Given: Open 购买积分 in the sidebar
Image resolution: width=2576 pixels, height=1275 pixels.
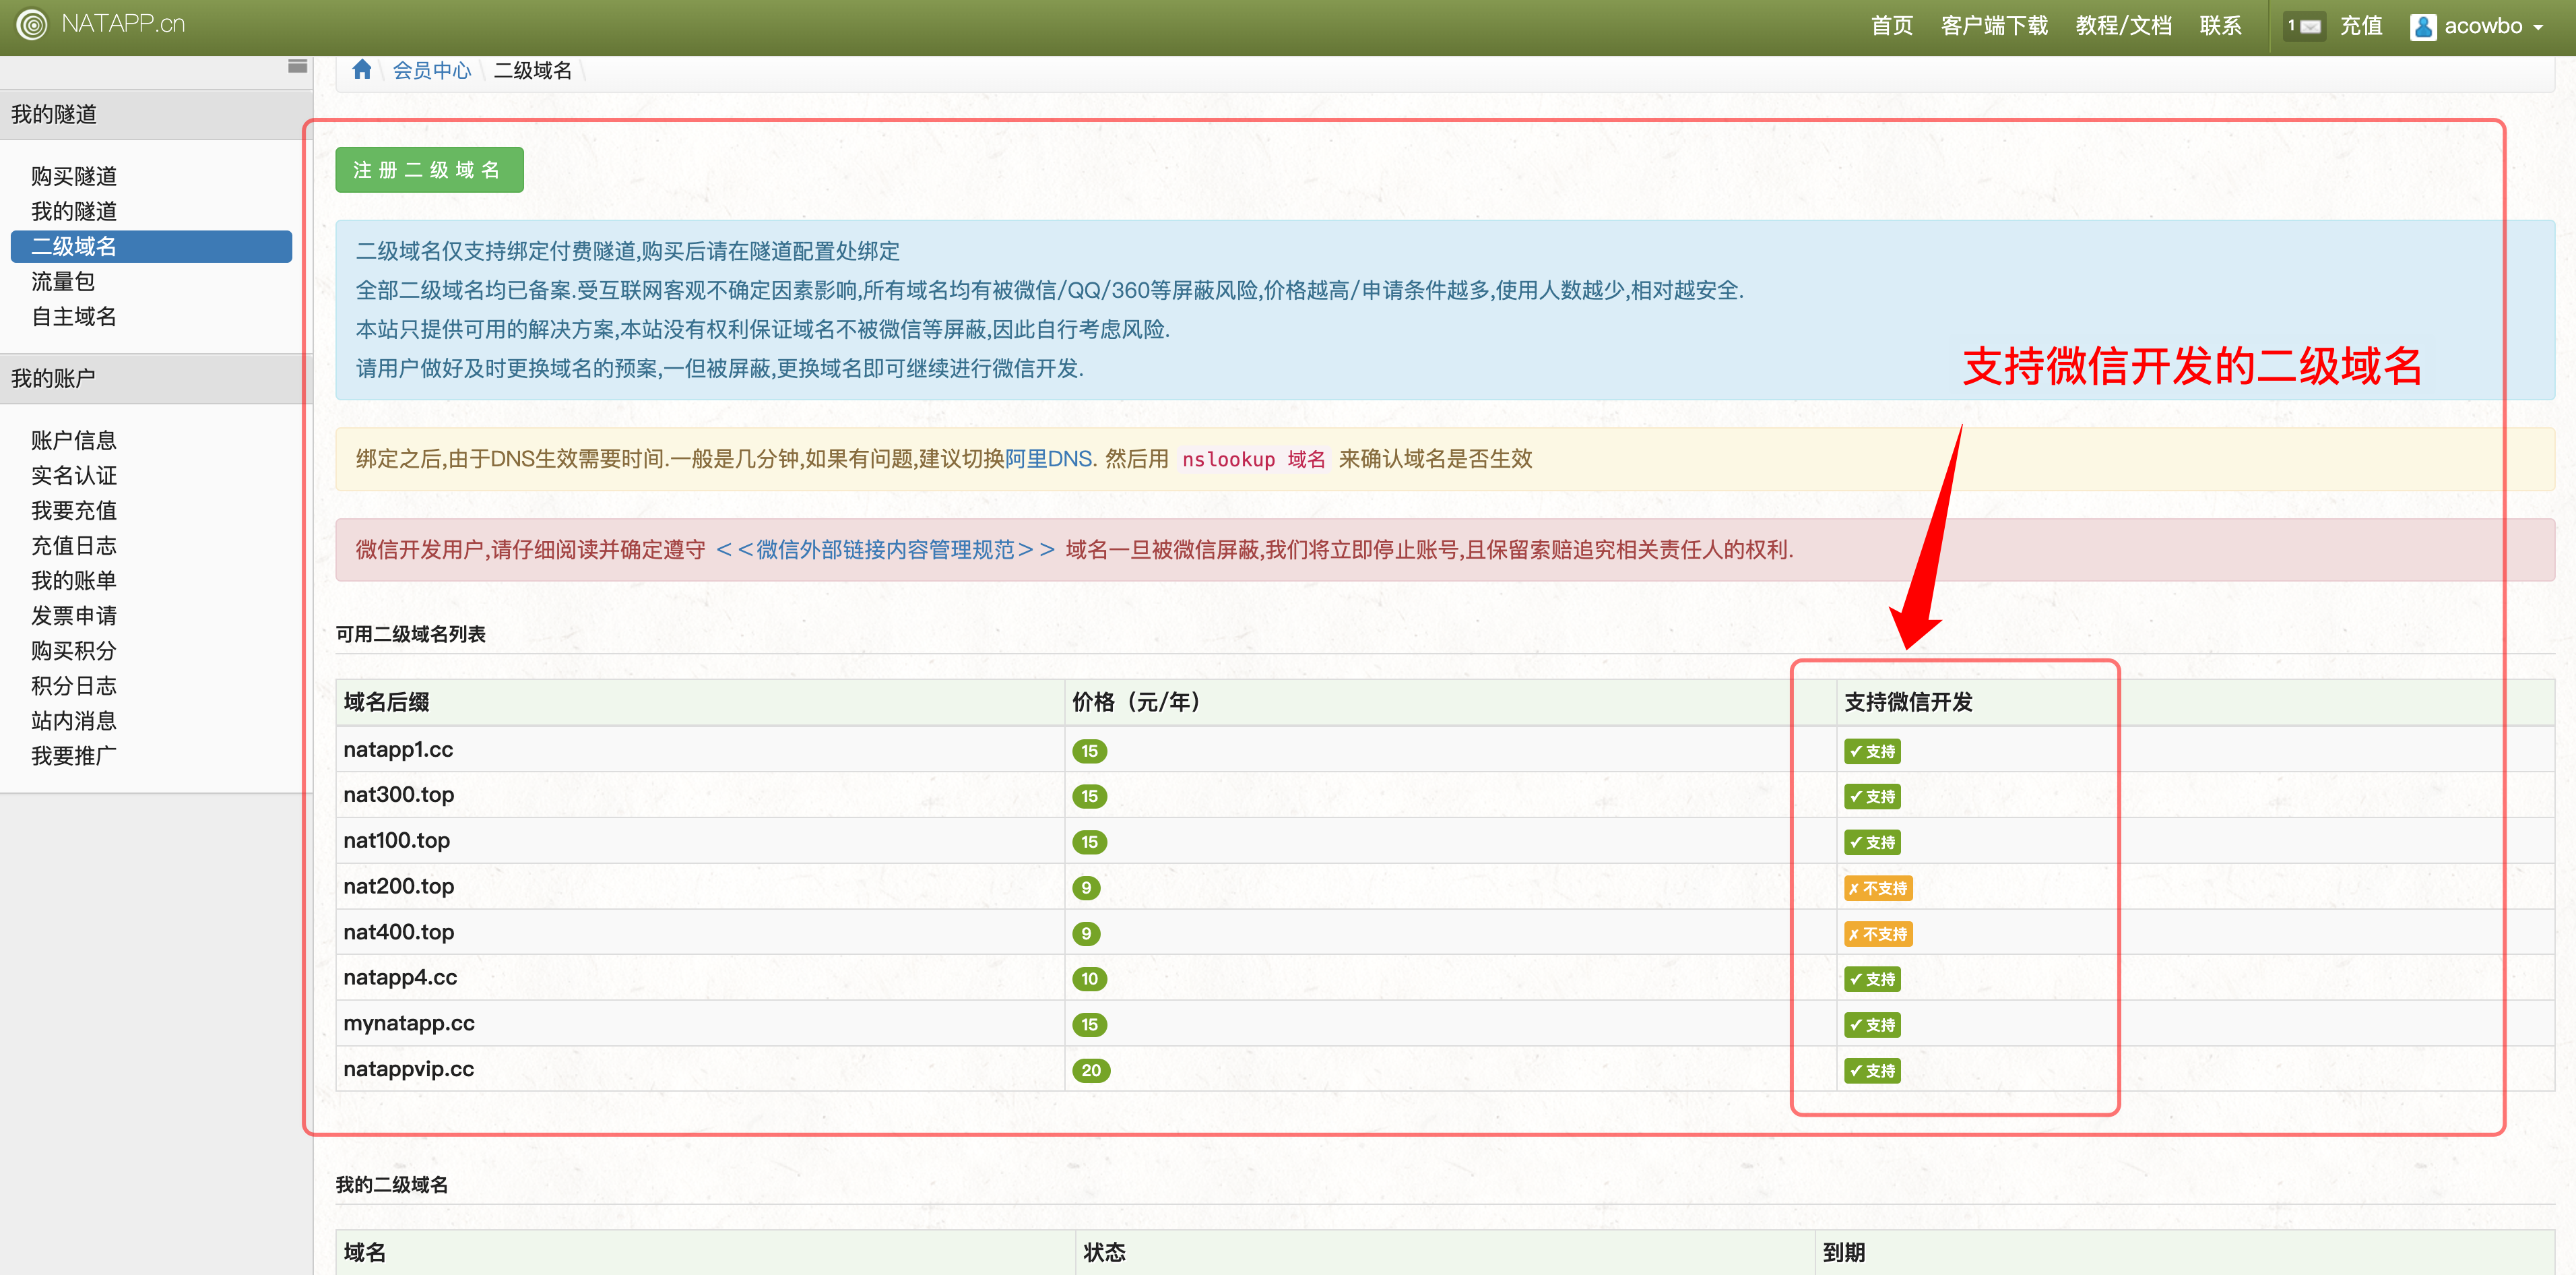Looking at the screenshot, I should click(x=74, y=650).
